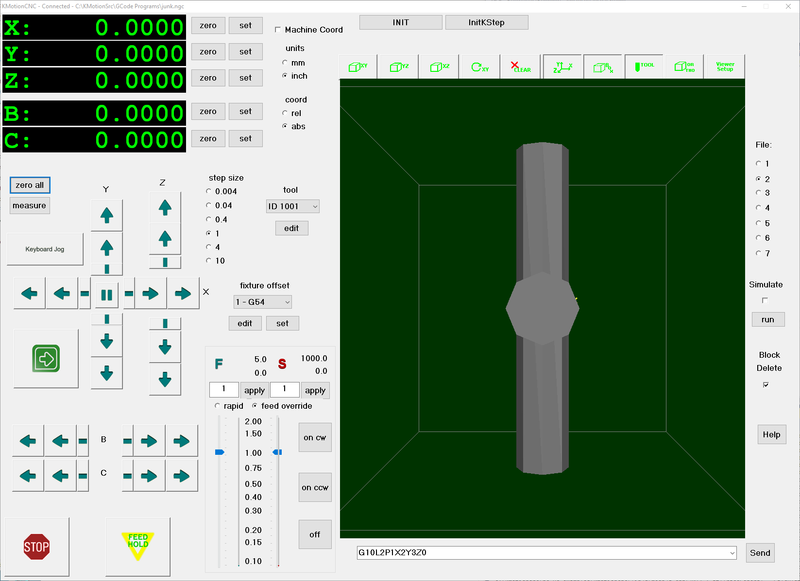Open the G-code command history dropdown
This screenshot has height=581, width=800.
click(x=734, y=551)
